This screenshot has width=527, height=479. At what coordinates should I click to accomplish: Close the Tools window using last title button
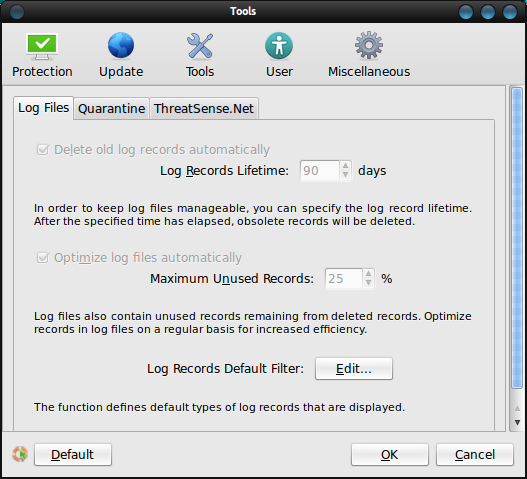click(x=510, y=12)
